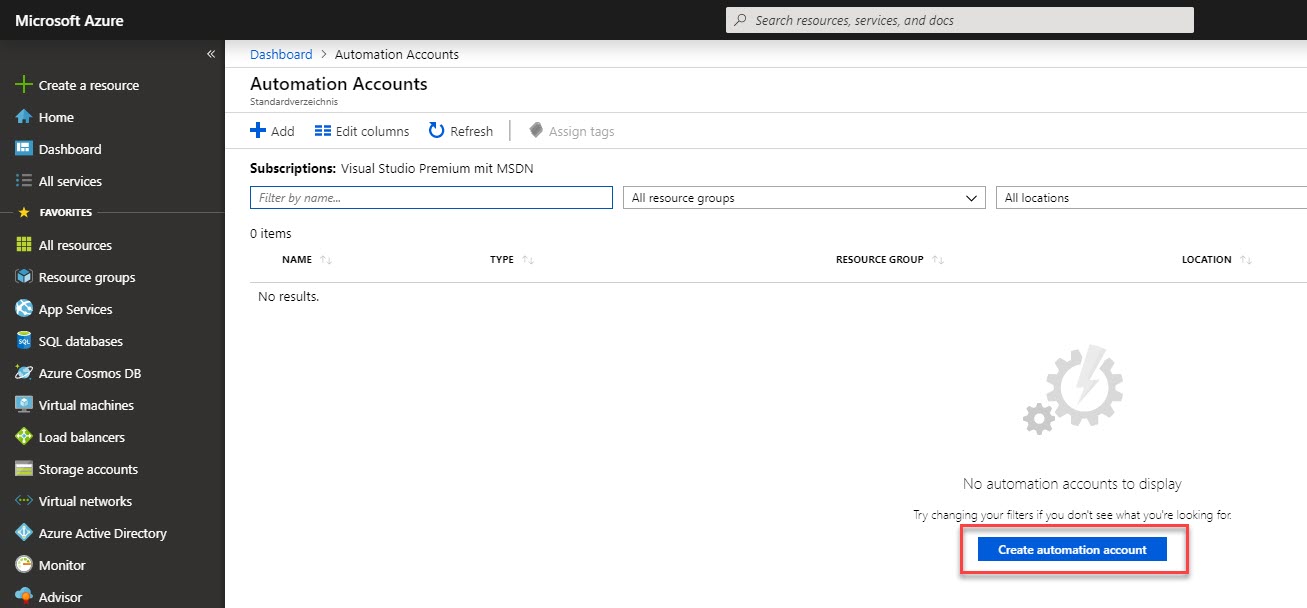Click the Resource groups cube icon

pos(24,277)
